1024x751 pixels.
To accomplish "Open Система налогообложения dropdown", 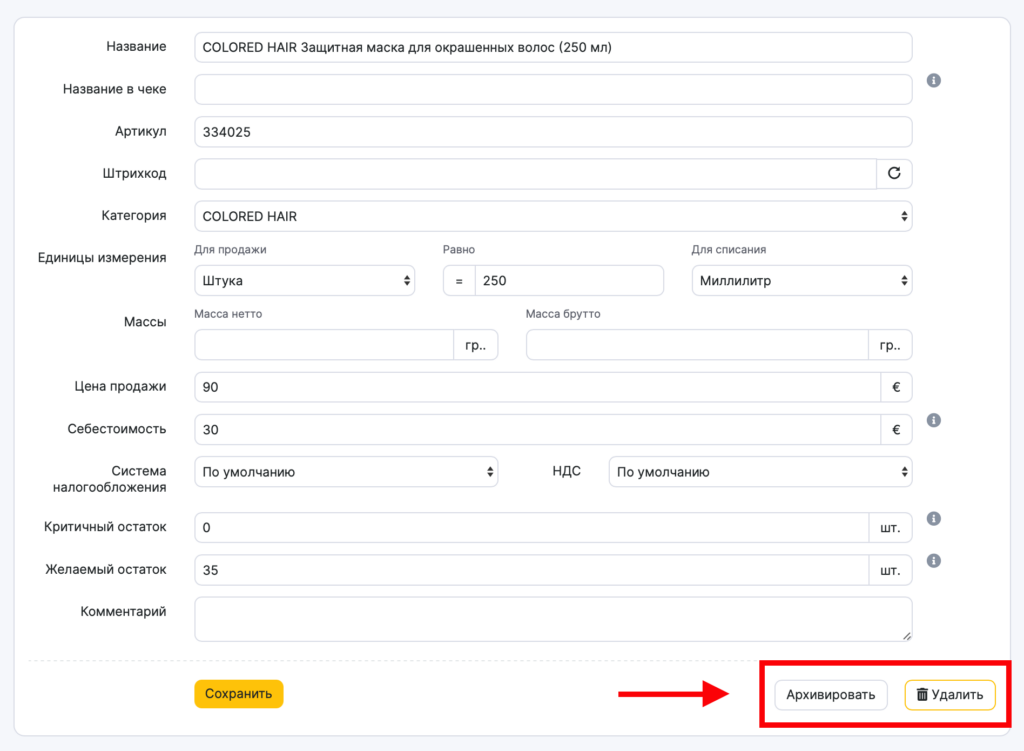I will tap(346, 472).
